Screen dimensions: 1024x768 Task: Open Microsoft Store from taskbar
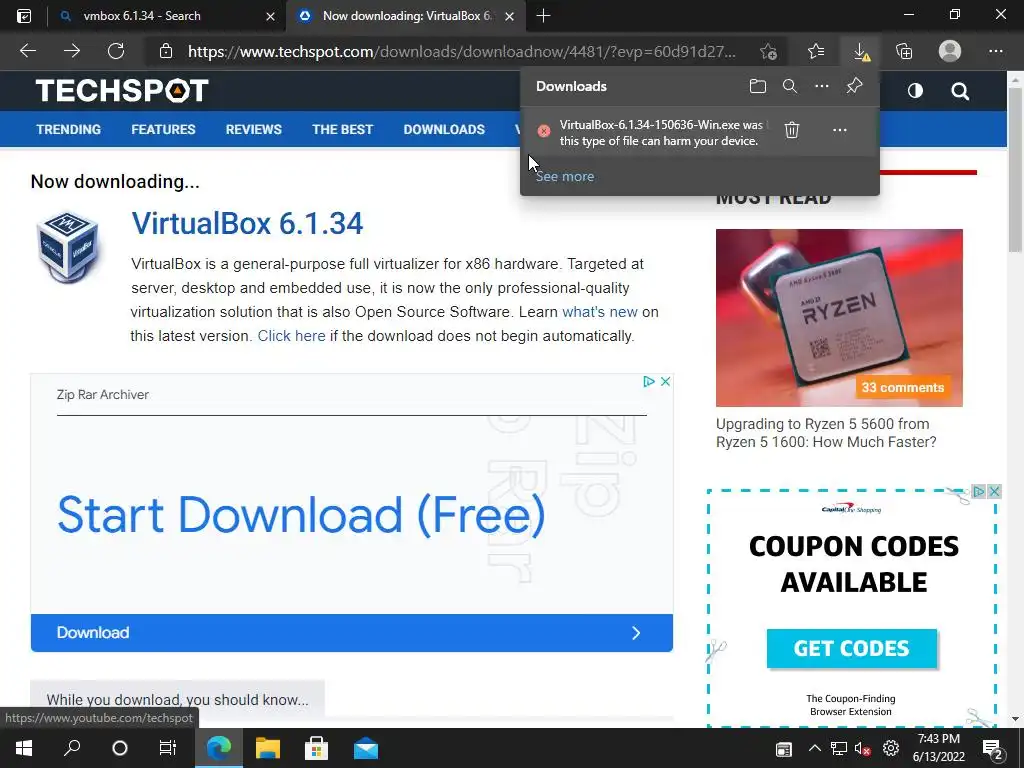point(316,748)
